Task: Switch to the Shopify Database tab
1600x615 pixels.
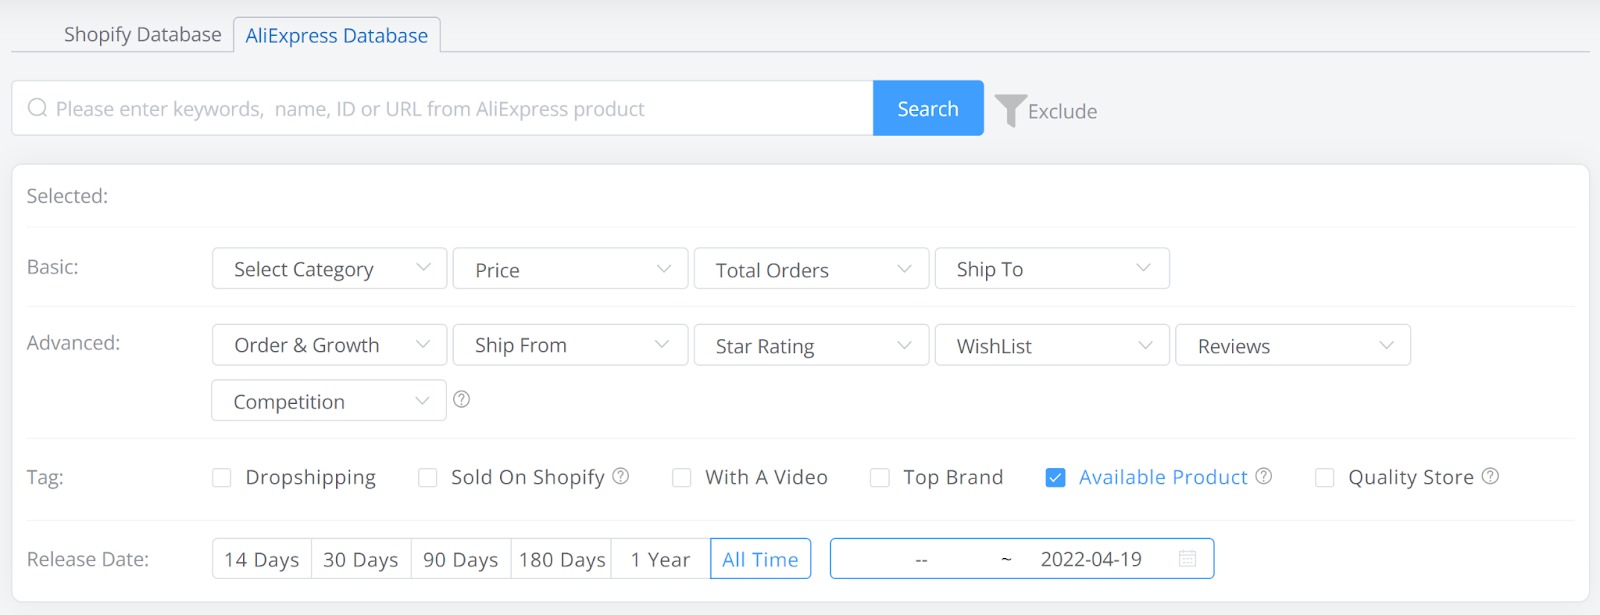Action: point(142,35)
